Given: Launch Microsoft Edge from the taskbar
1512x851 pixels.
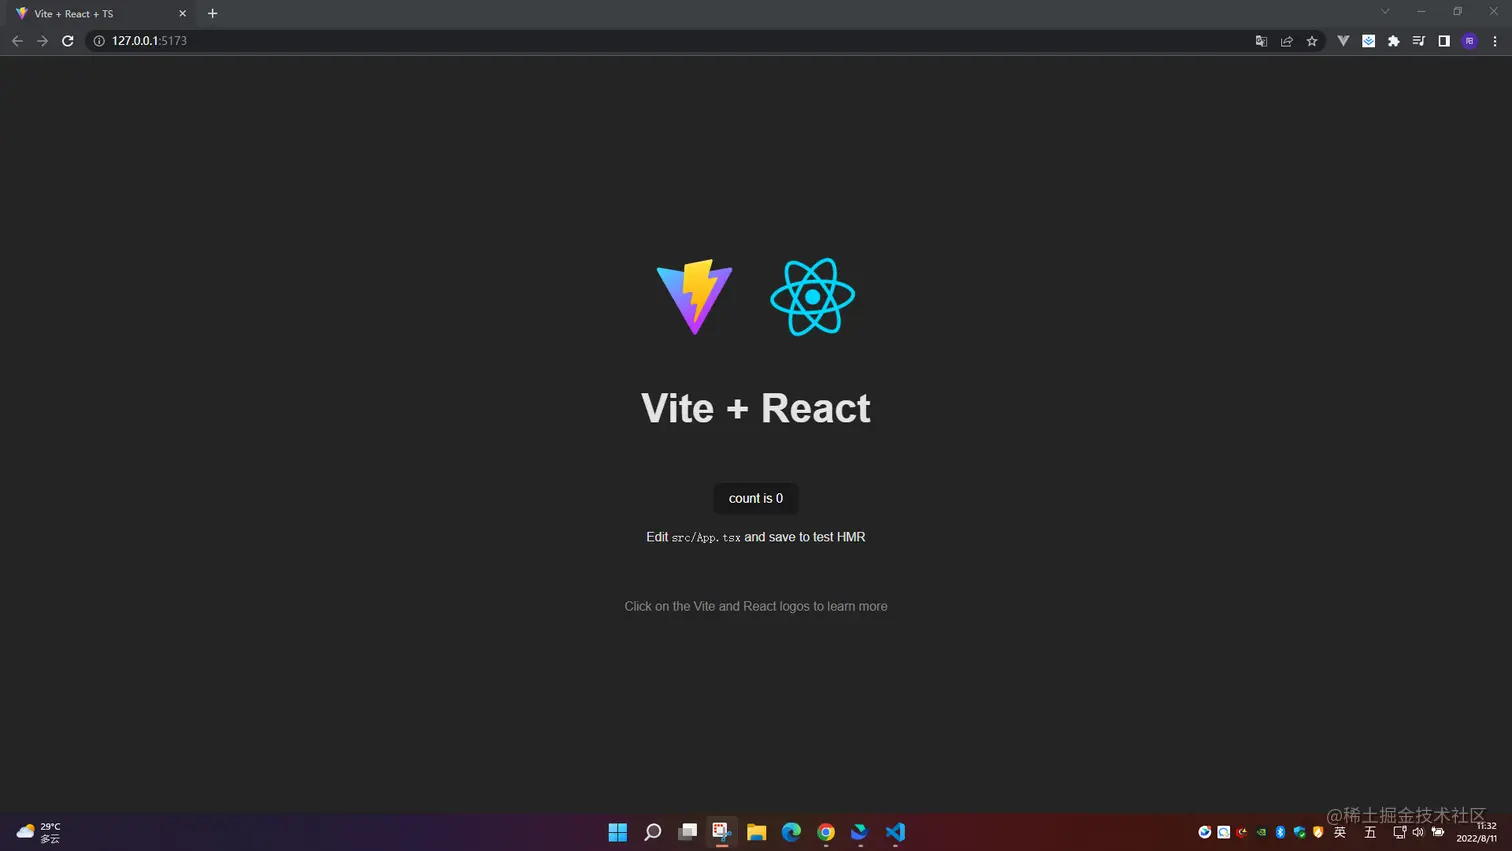Looking at the screenshot, I should click(791, 832).
